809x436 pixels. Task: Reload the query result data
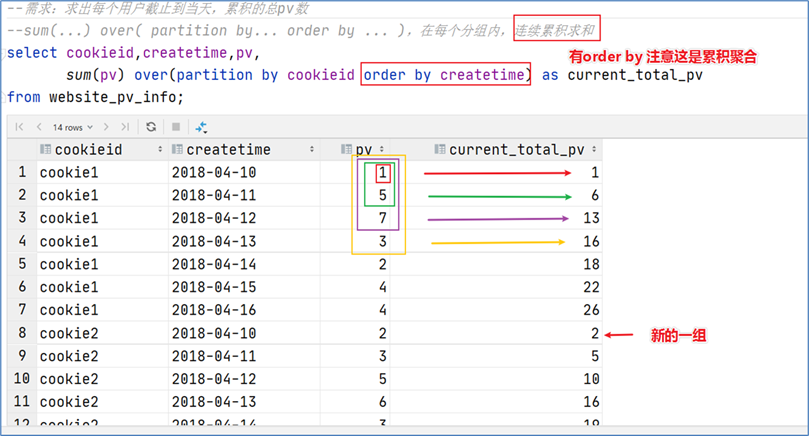151,126
